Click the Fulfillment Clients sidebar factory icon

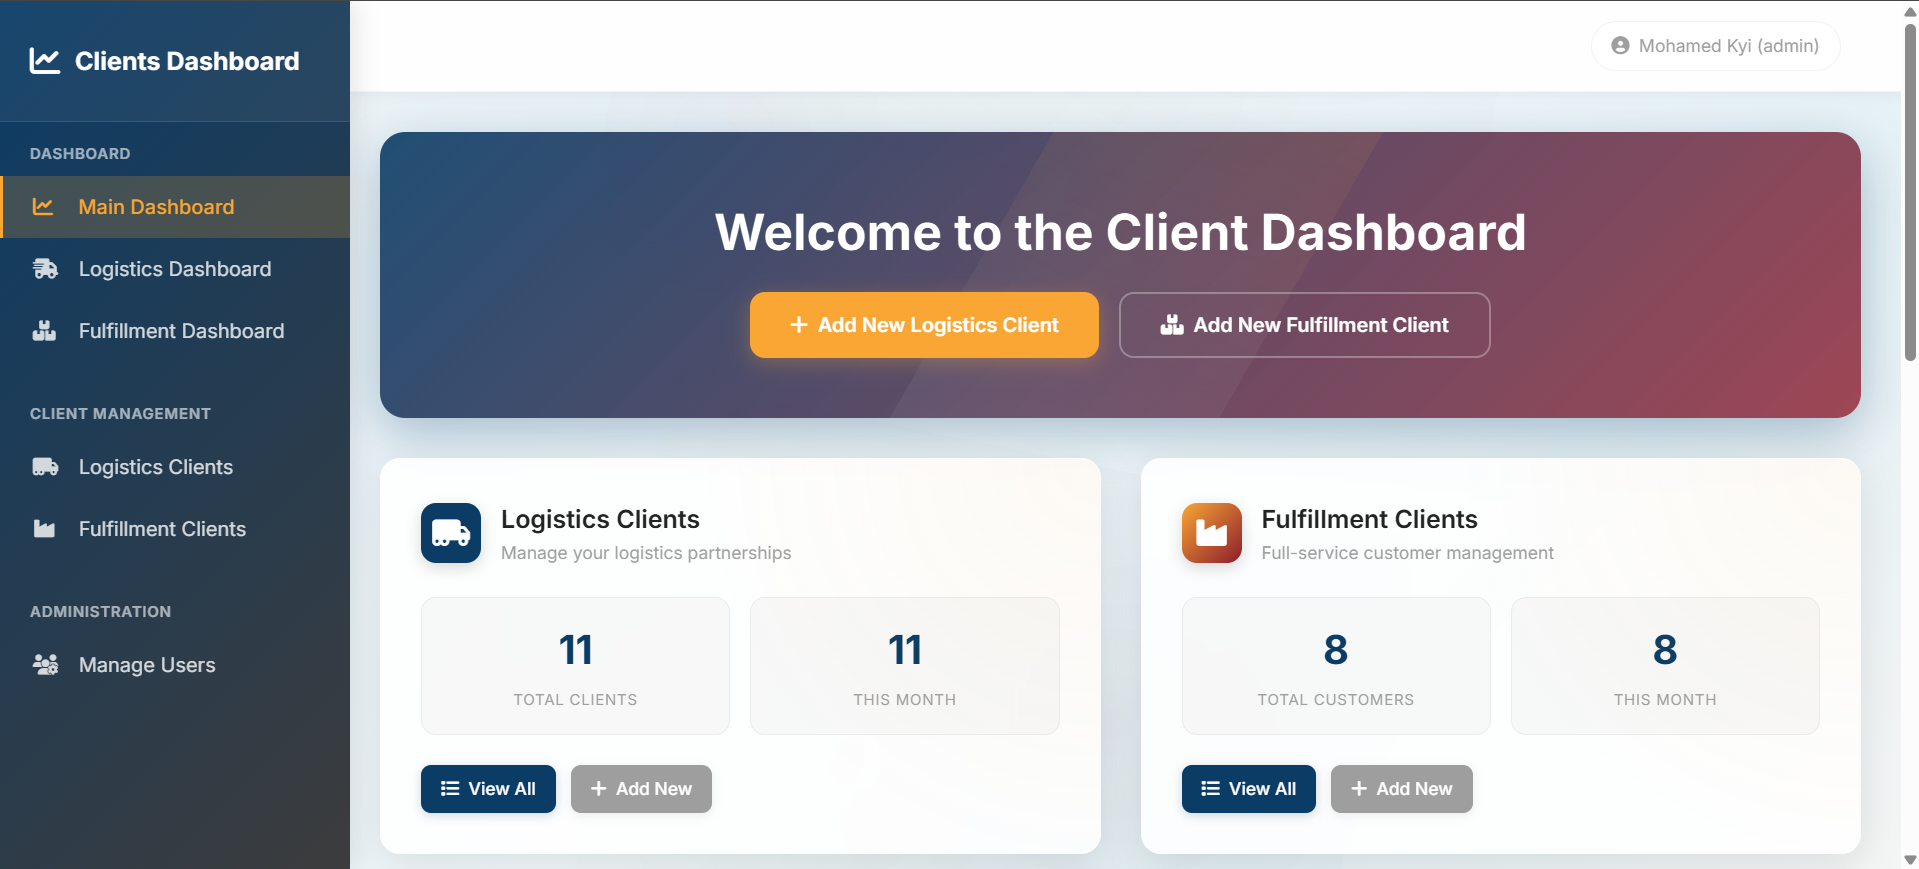click(x=44, y=529)
